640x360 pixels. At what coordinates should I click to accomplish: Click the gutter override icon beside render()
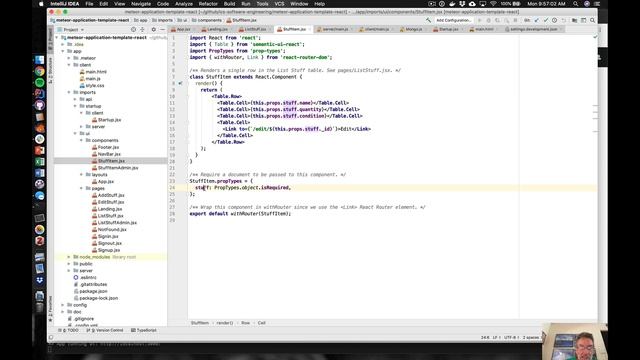[x=180, y=83]
